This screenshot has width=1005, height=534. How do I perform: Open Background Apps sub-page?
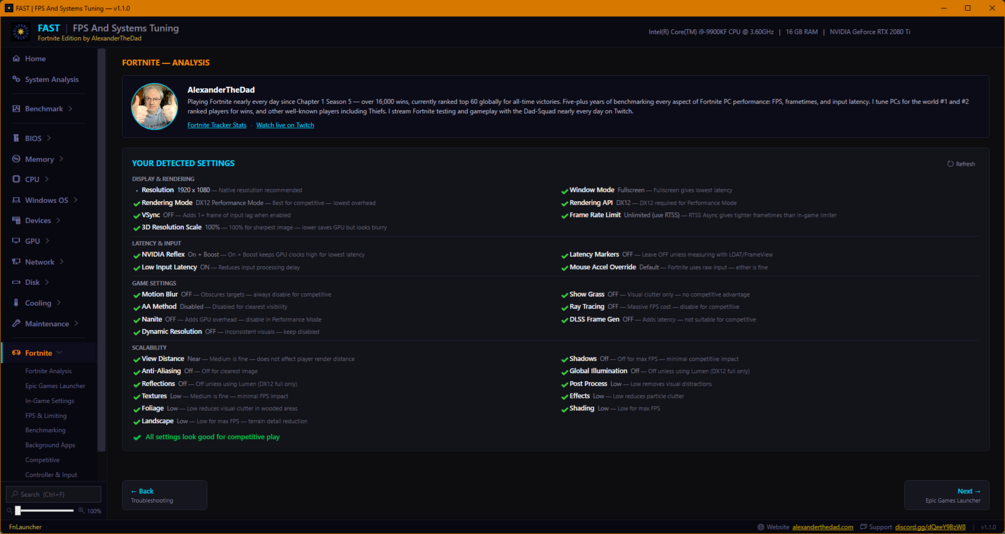(x=50, y=445)
